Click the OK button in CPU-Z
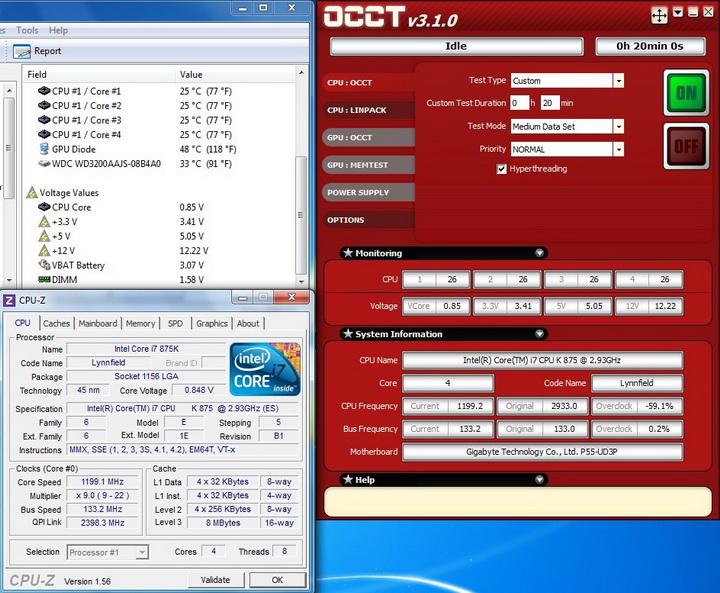This screenshot has width=720, height=593. click(277, 580)
